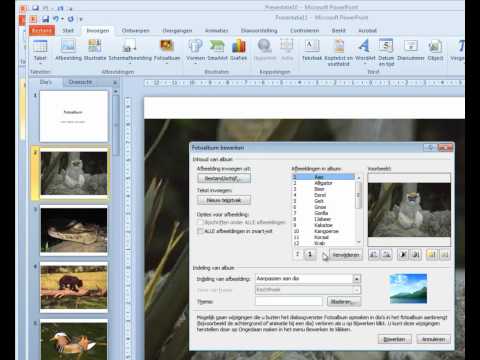Open the quick access toolbar customize arrow
The image size is (480, 360).
tap(81, 19)
